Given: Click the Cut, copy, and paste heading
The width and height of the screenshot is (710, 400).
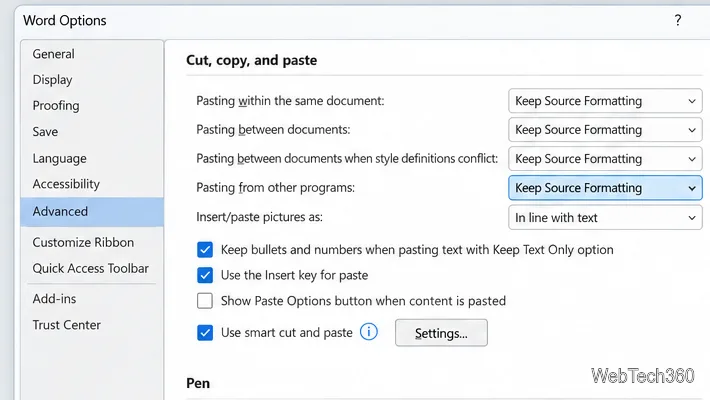Looking at the screenshot, I should (251, 60).
